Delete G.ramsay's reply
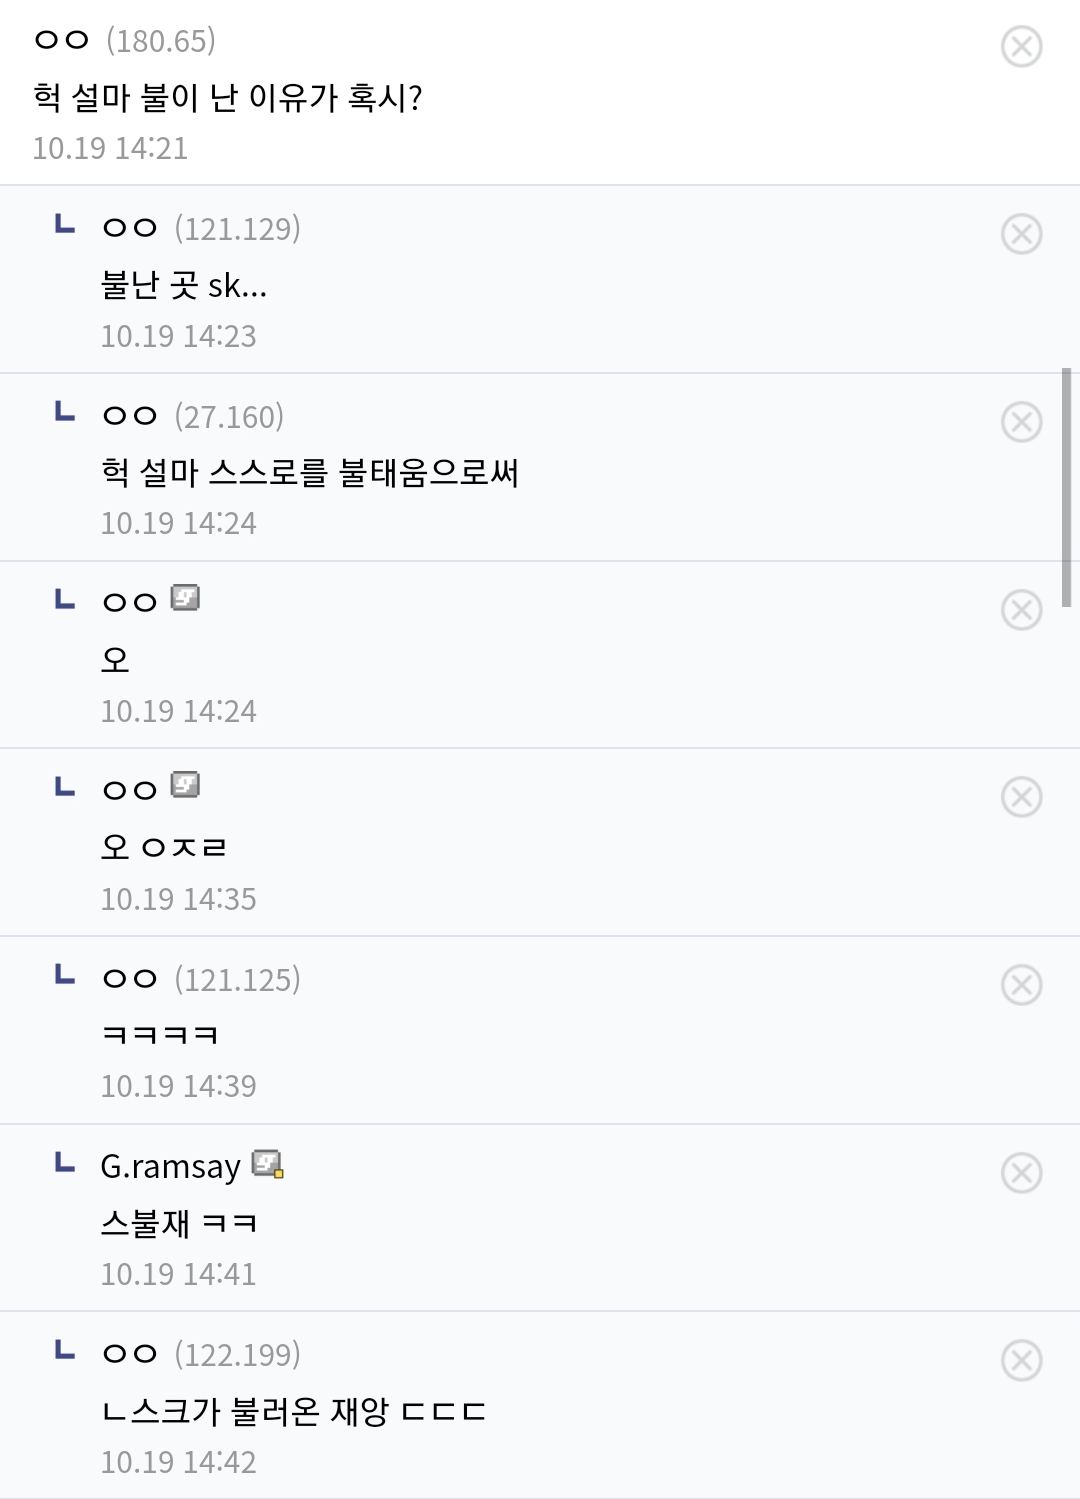This screenshot has height=1499, width=1080. pos(1021,1173)
